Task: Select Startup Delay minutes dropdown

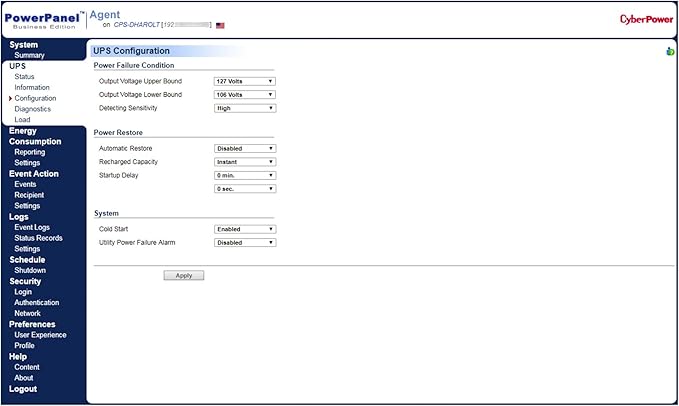Action: [245, 175]
